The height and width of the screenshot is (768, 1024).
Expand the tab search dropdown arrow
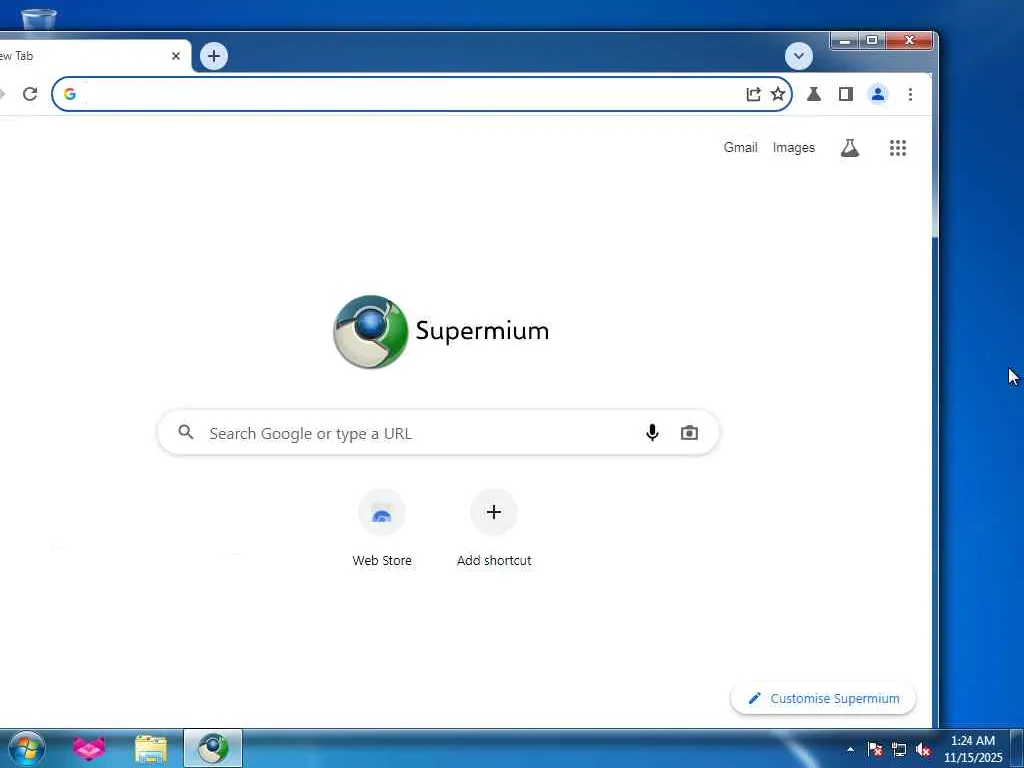[x=799, y=56]
